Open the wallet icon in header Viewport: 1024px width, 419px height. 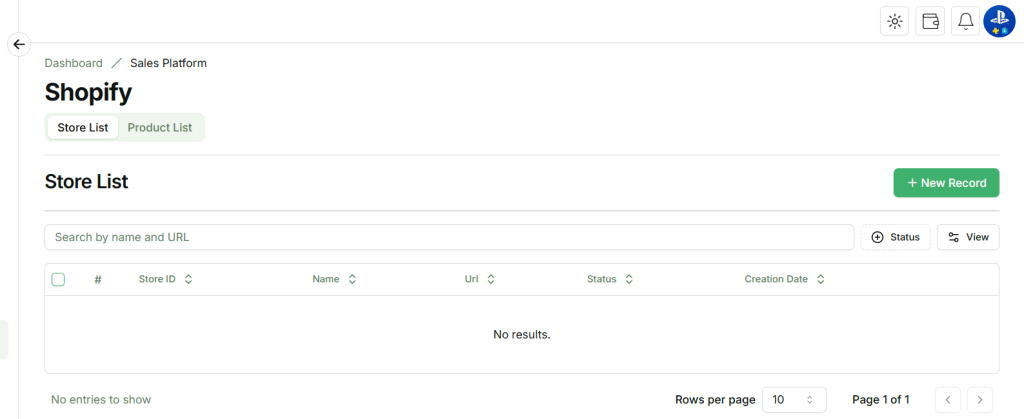point(930,21)
